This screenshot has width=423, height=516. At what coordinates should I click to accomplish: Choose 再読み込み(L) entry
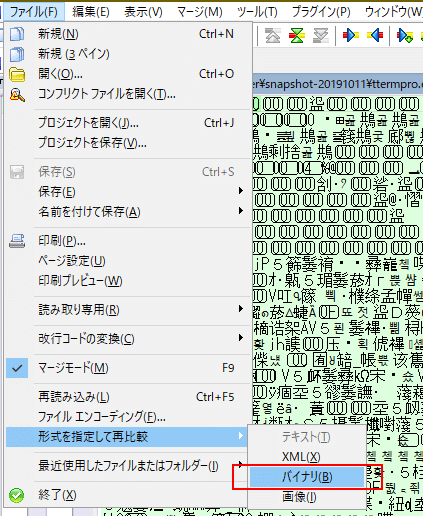pos(128,397)
